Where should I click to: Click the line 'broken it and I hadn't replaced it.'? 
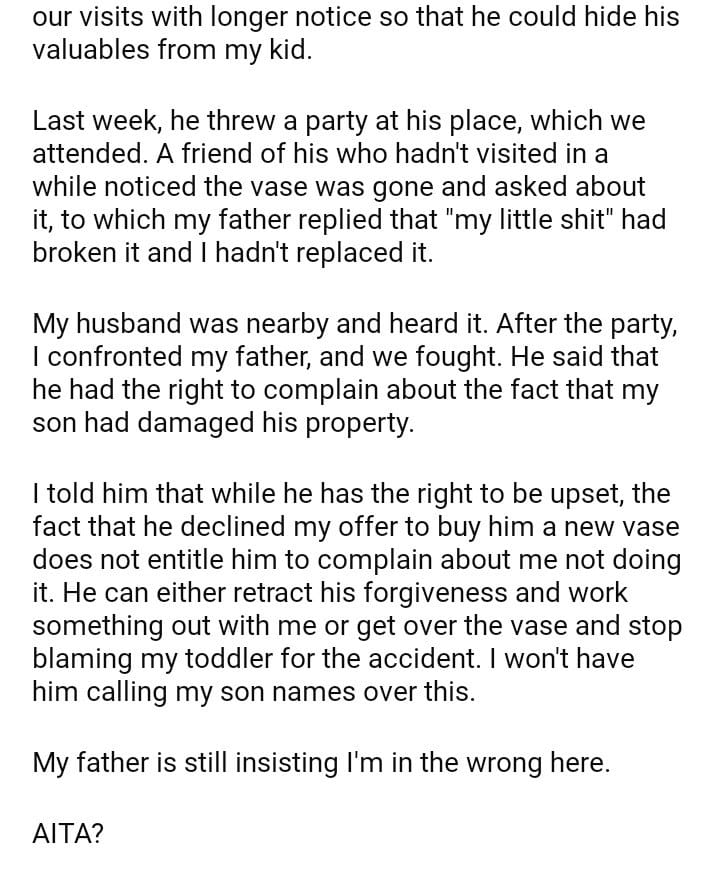point(233,253)
